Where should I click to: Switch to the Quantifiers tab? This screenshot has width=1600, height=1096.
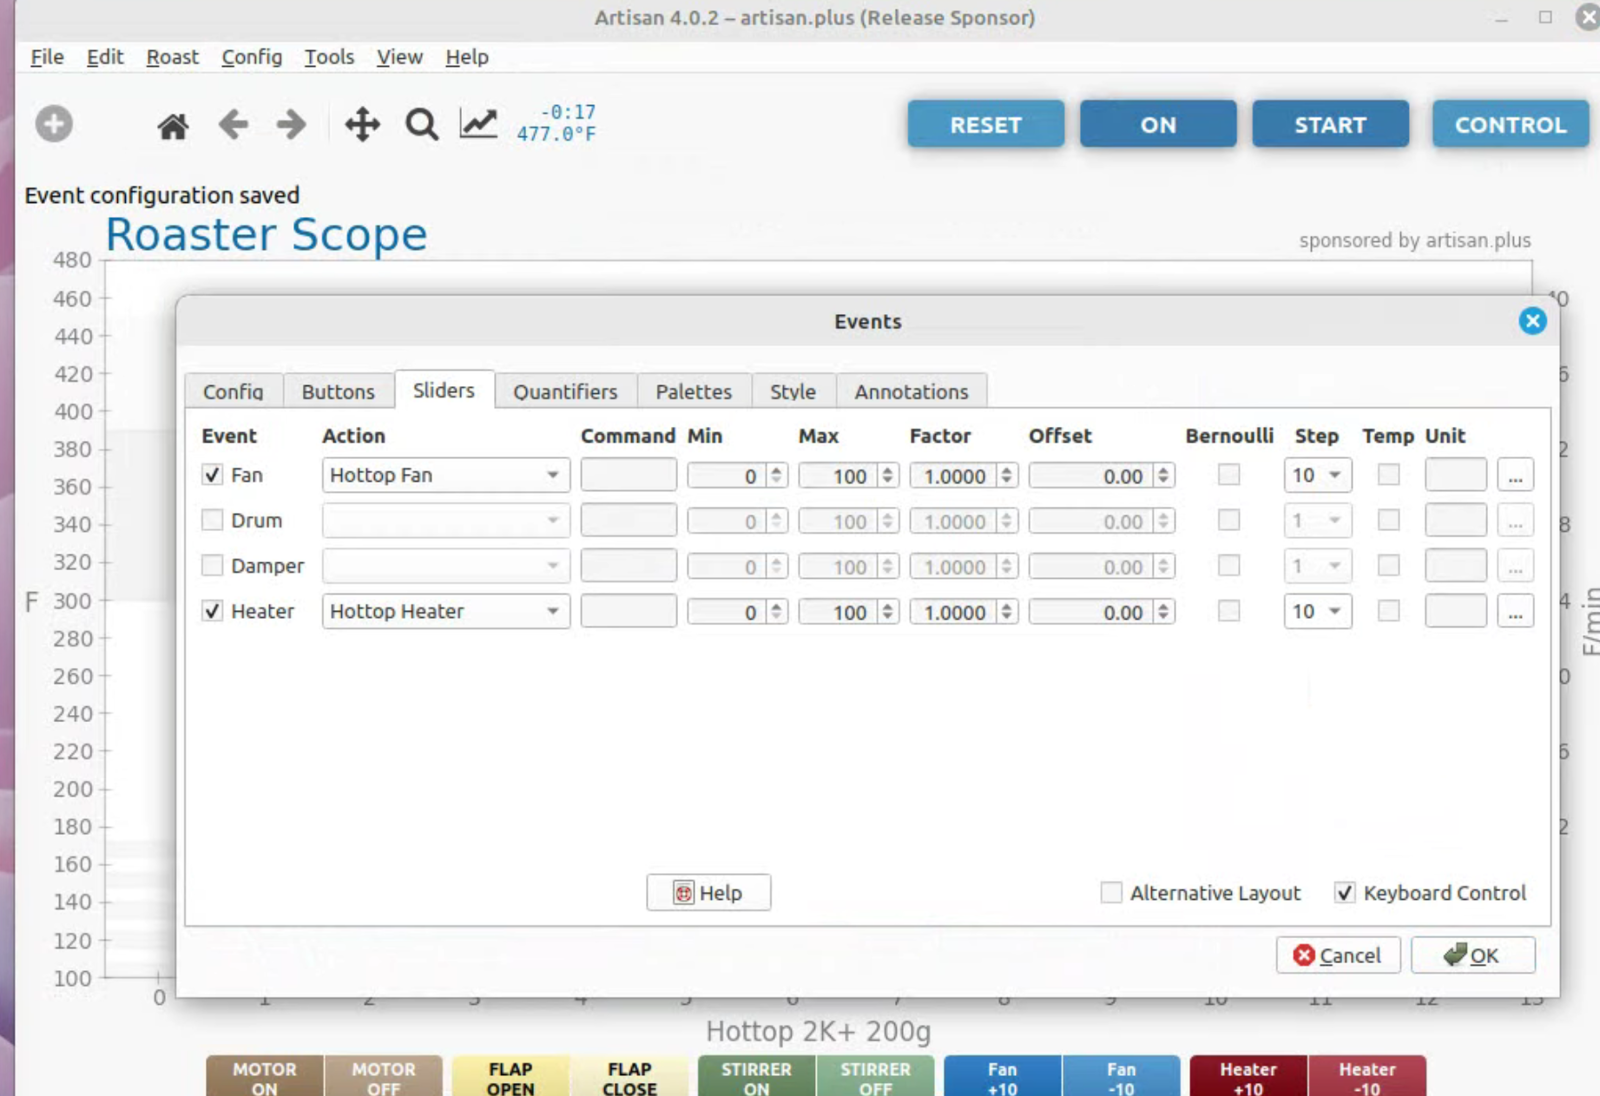pyautogui.click(x=565, y=392)
